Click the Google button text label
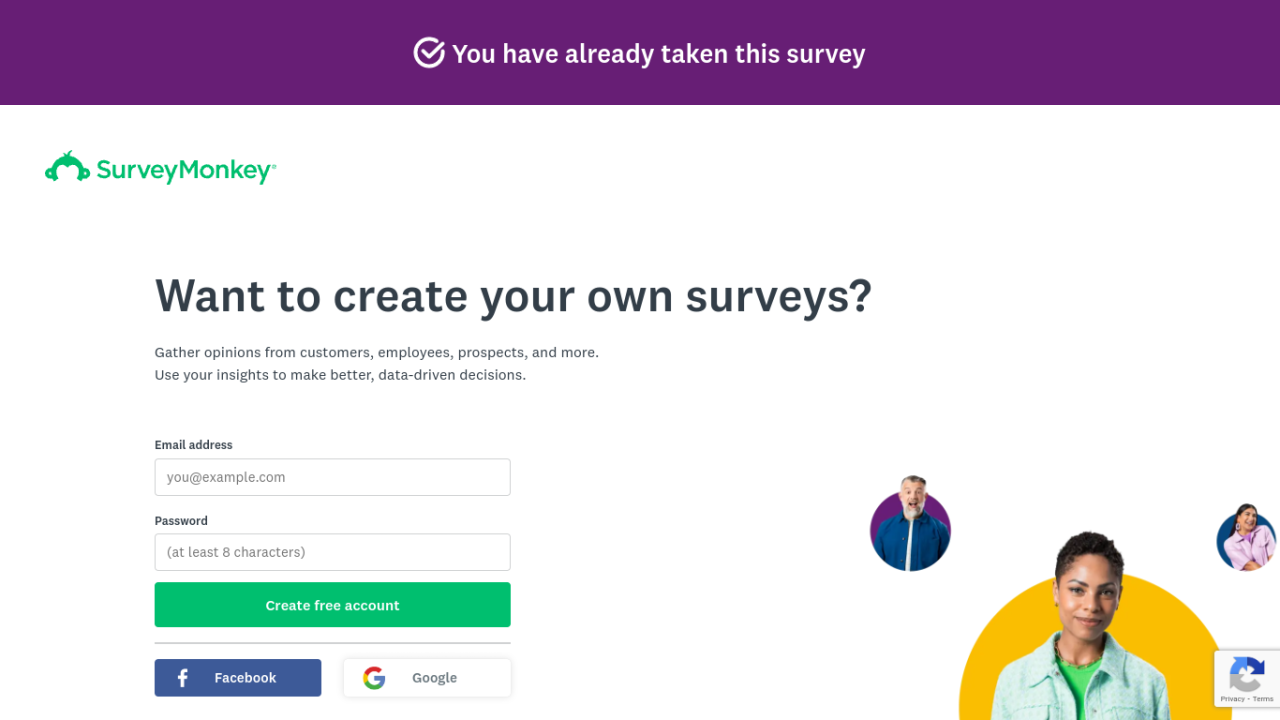 (434, 678)
